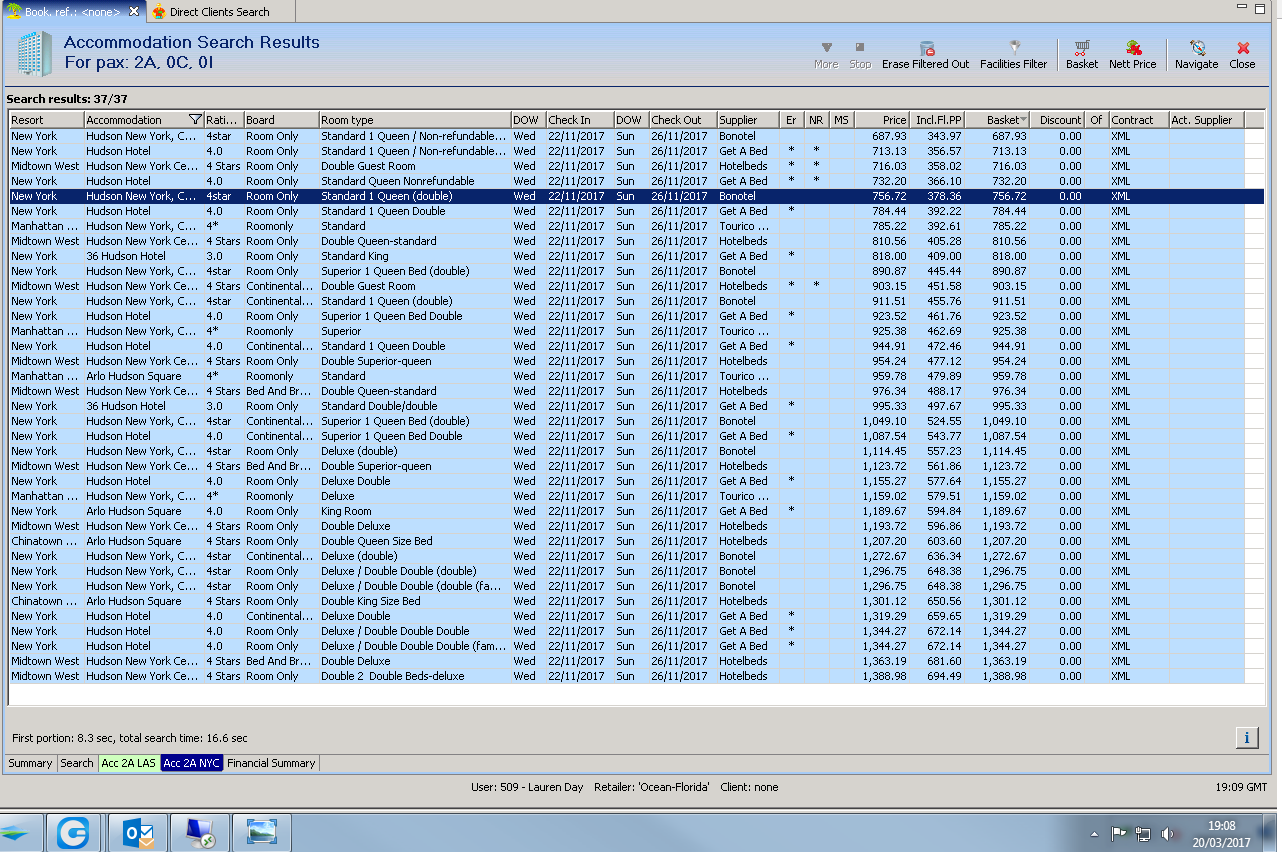Open the Financial Summary tab

(271, 763)
